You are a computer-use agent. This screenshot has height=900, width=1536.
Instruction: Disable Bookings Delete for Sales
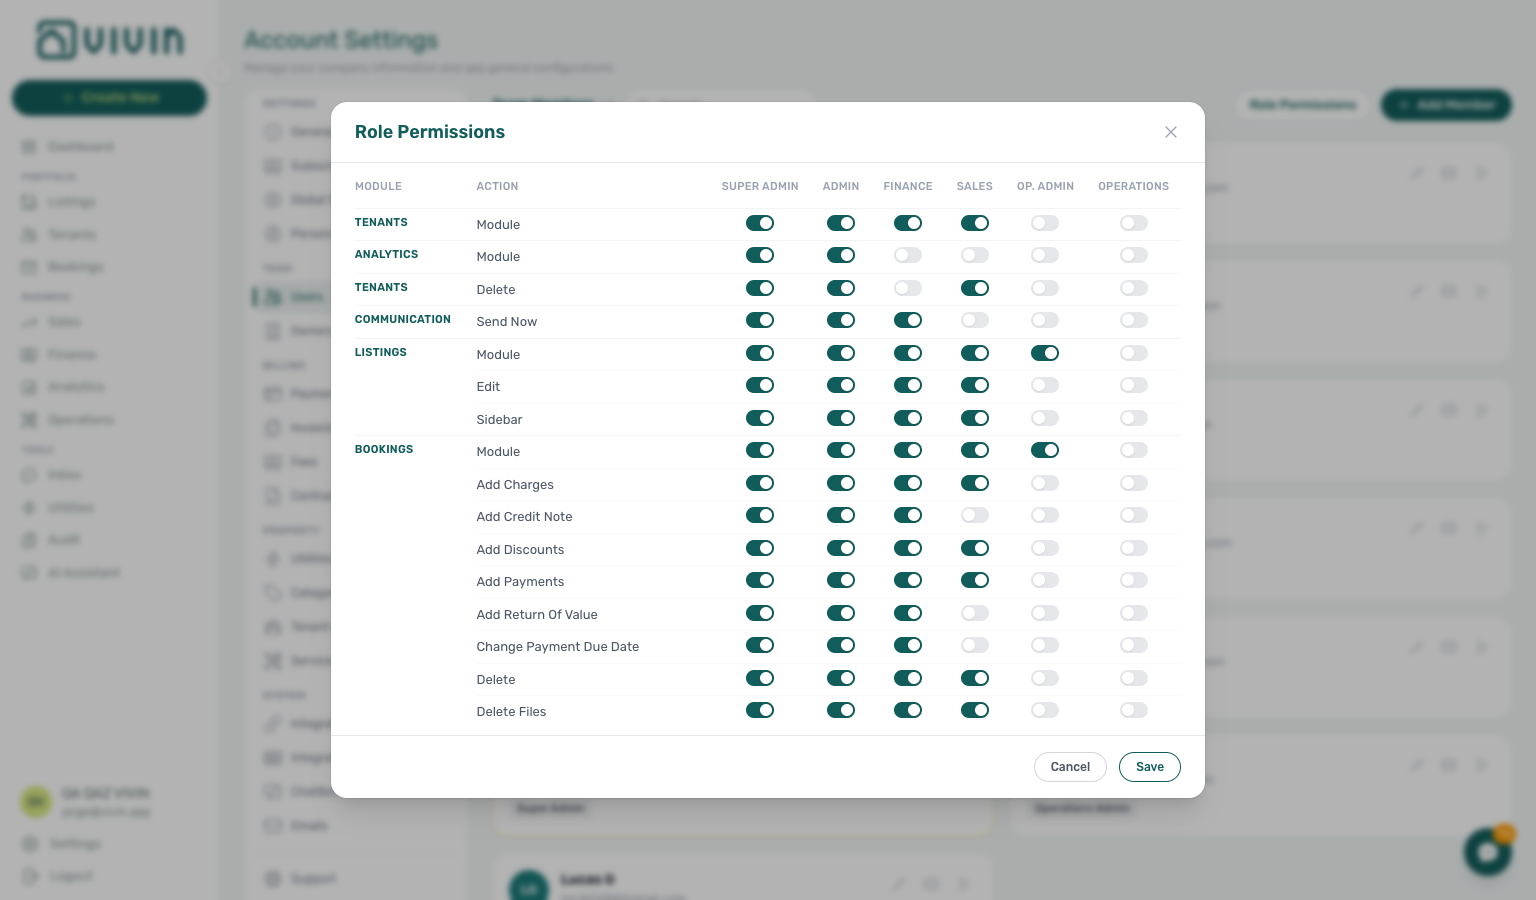[x=975, y=678]
